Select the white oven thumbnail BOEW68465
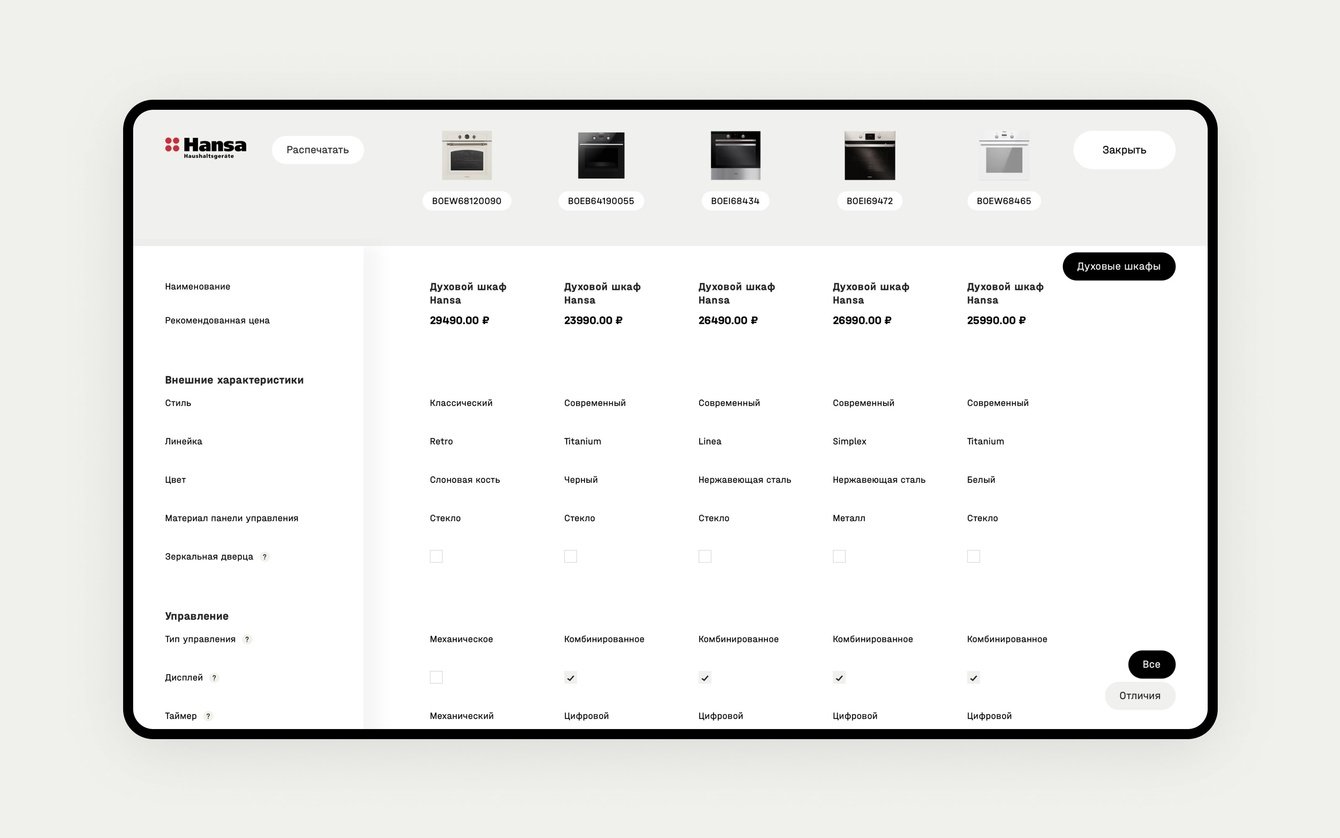1340x838 pixels. pyautogui.click(x=1004, y=156)
